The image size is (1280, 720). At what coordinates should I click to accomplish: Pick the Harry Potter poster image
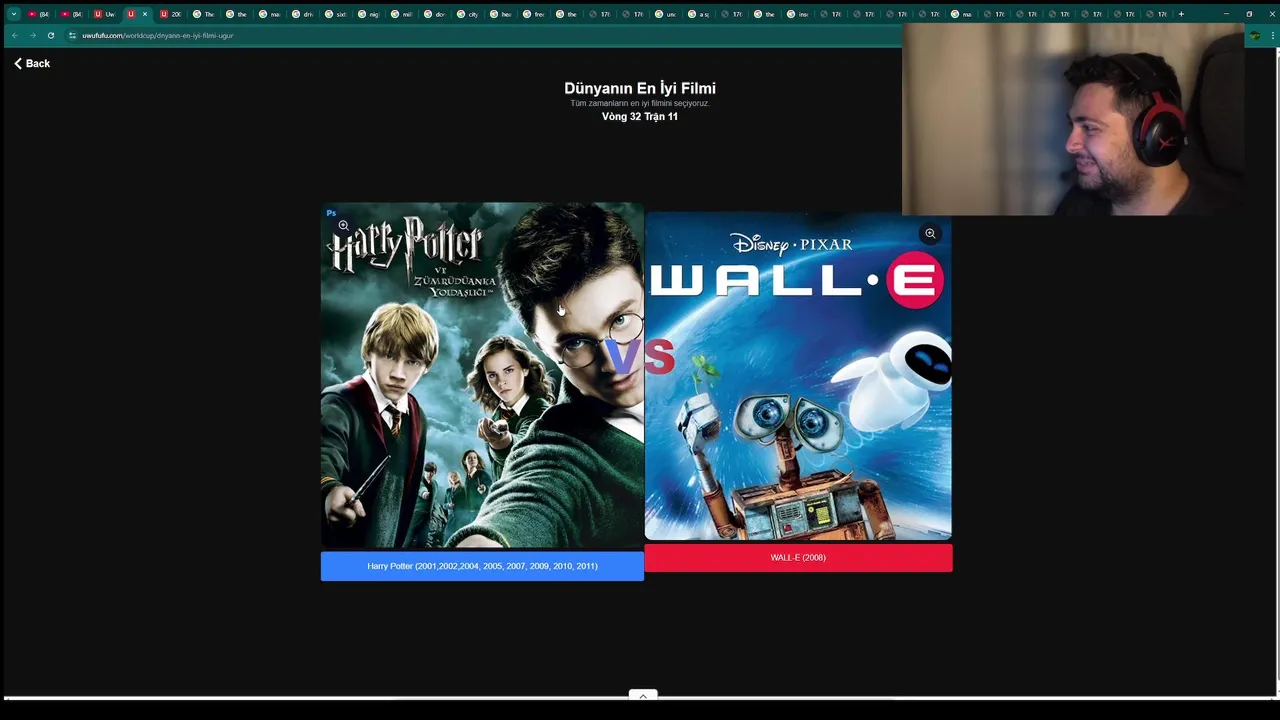tap(482, 376)
